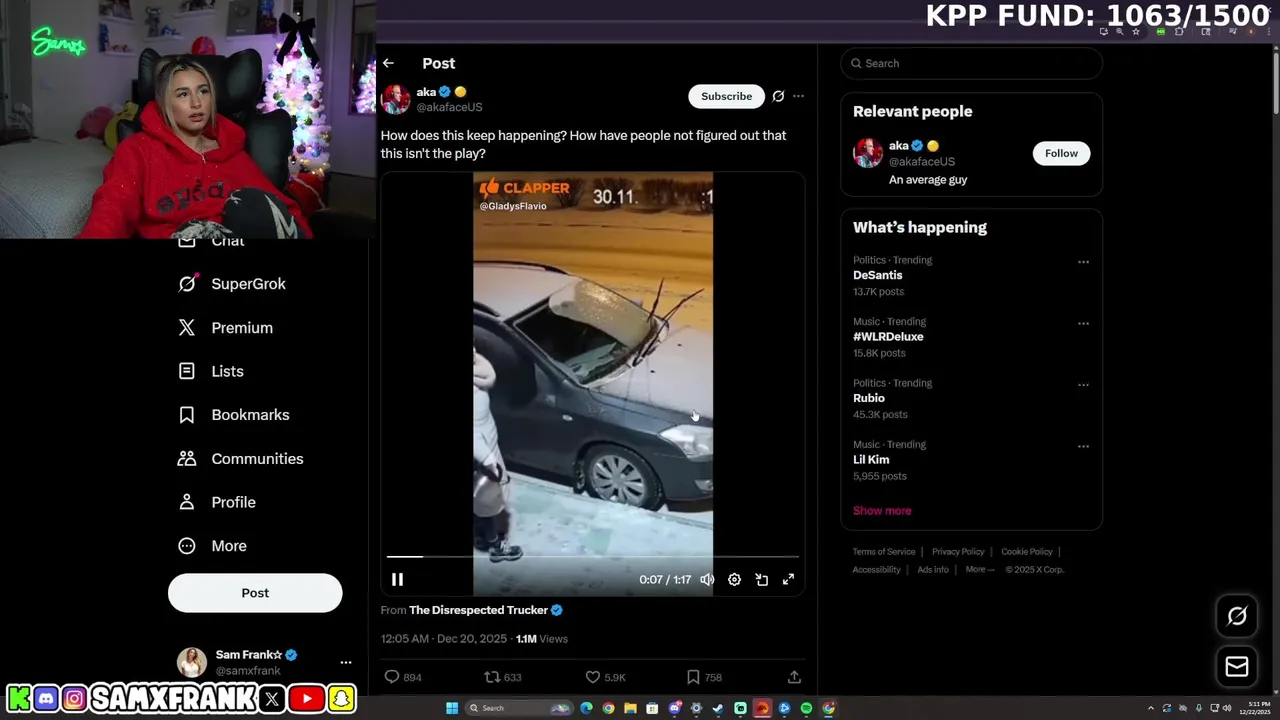Expand the footer More menu
Viewport: 1280px width, 720px height.
979,570
